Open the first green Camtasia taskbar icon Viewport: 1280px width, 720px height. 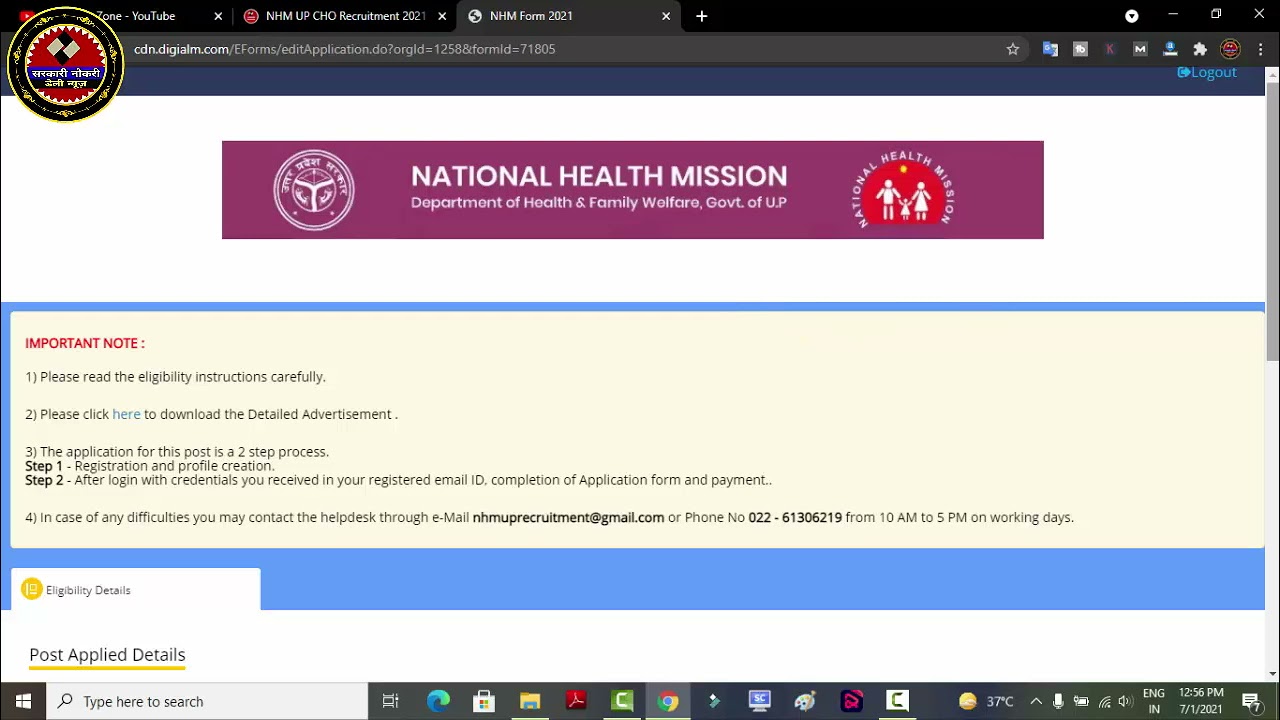(622, 701)
